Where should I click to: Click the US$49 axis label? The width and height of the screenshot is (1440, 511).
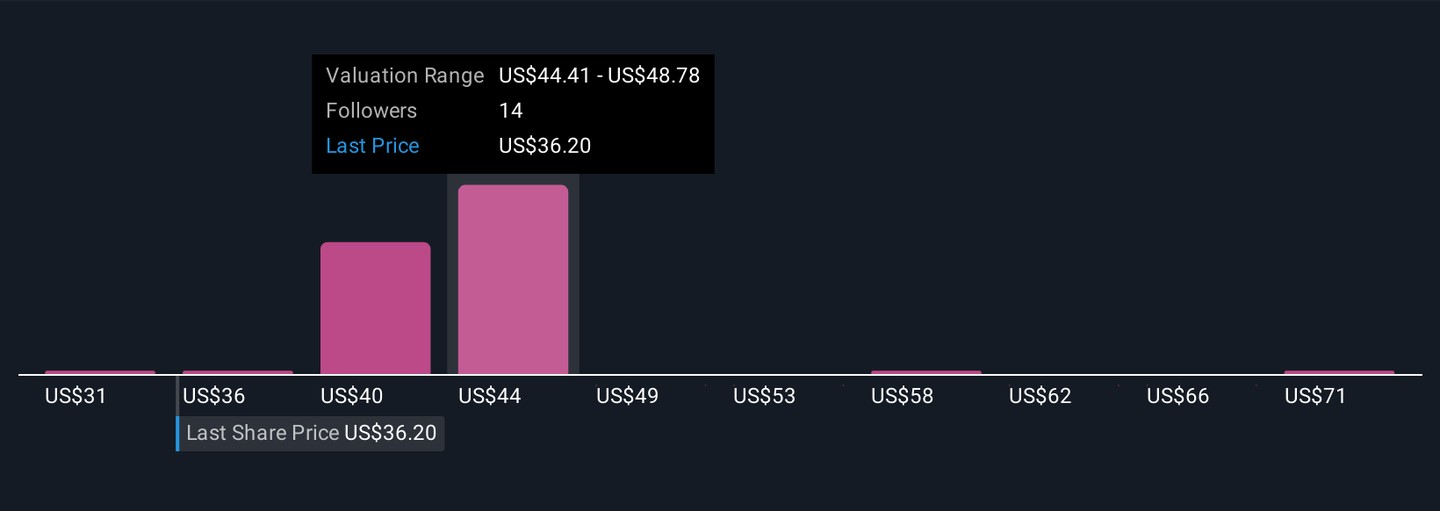(x=627, y=396)
